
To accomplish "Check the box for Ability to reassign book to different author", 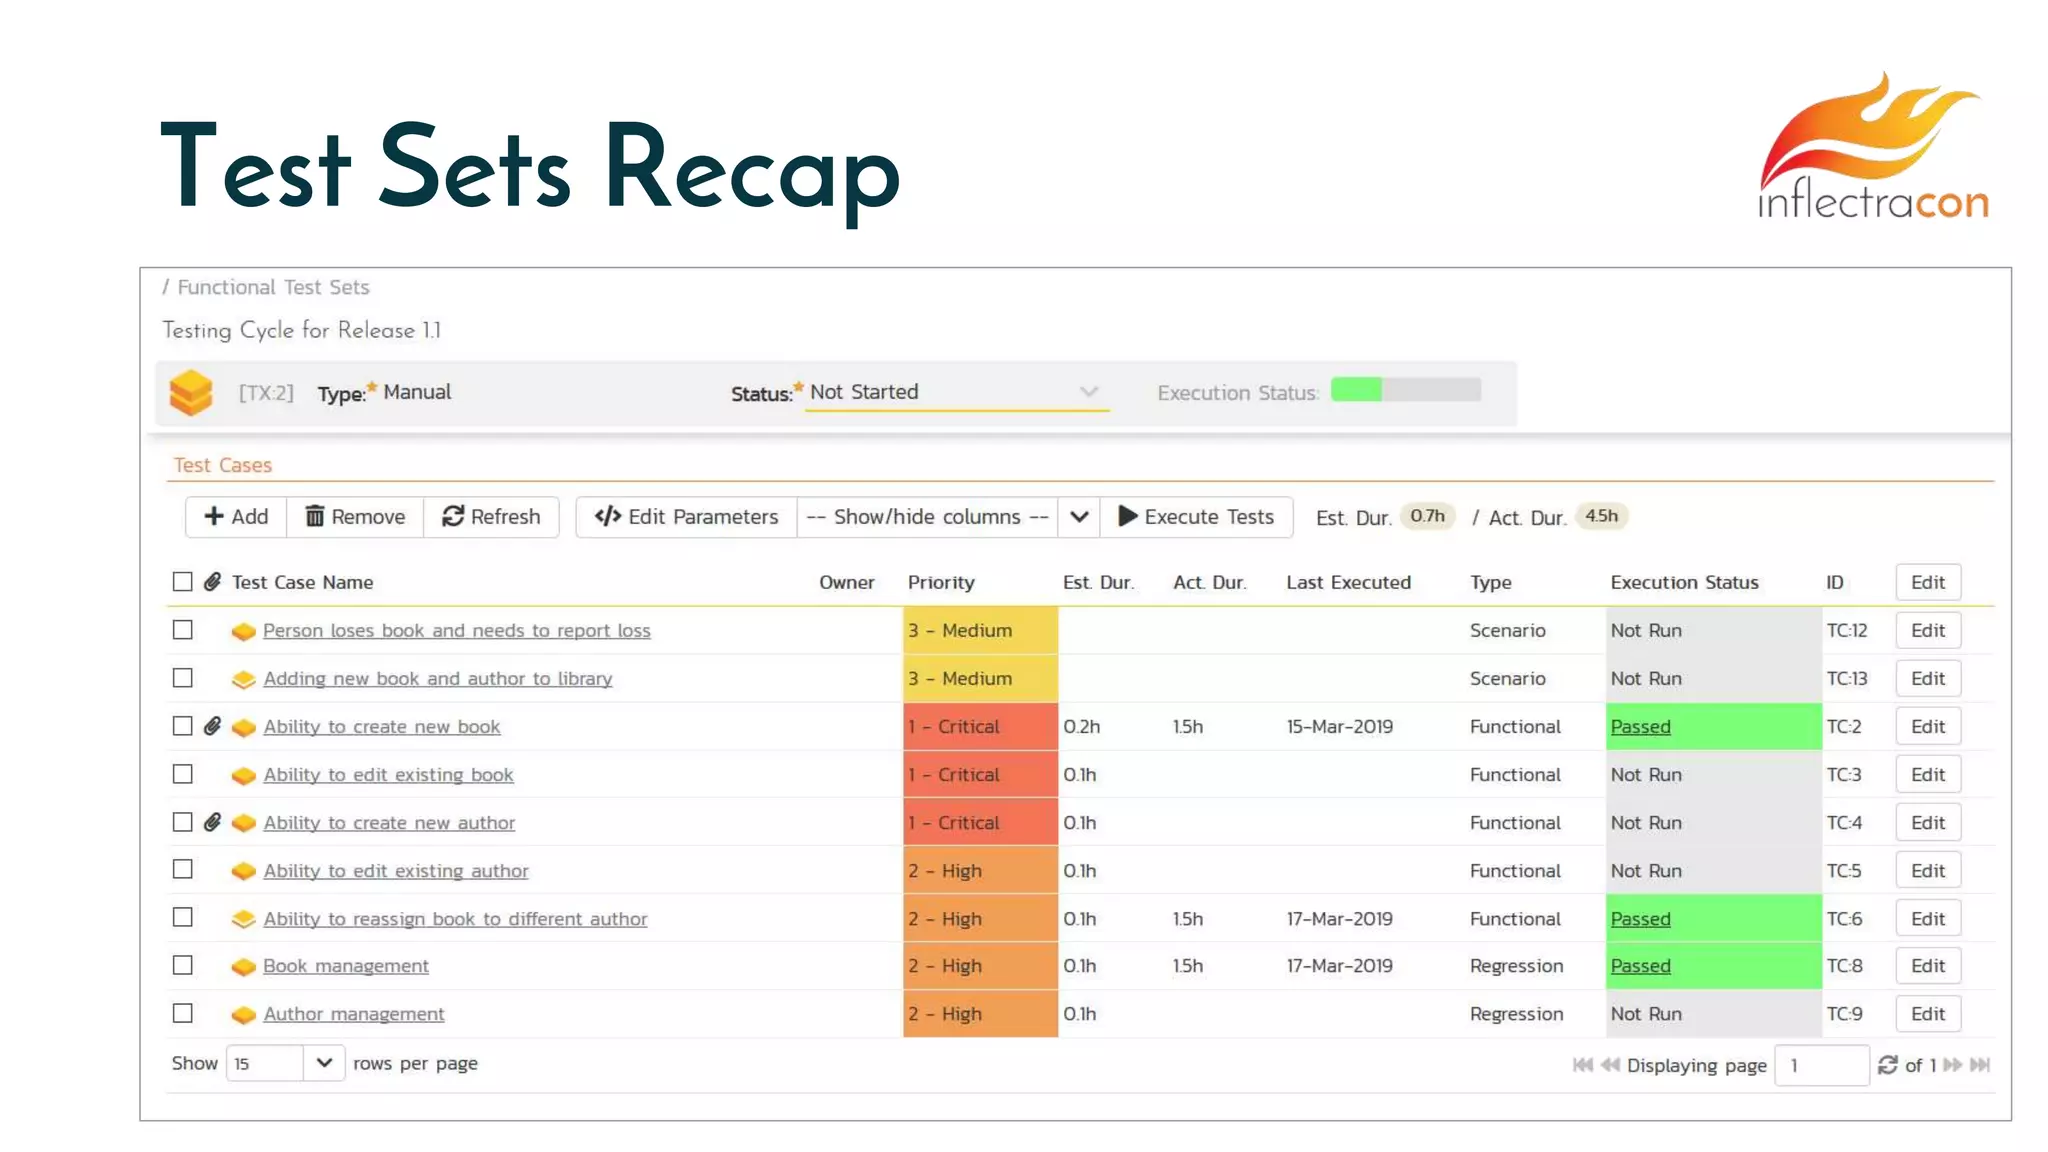I will pyautogui.click(x=182, y=917).
